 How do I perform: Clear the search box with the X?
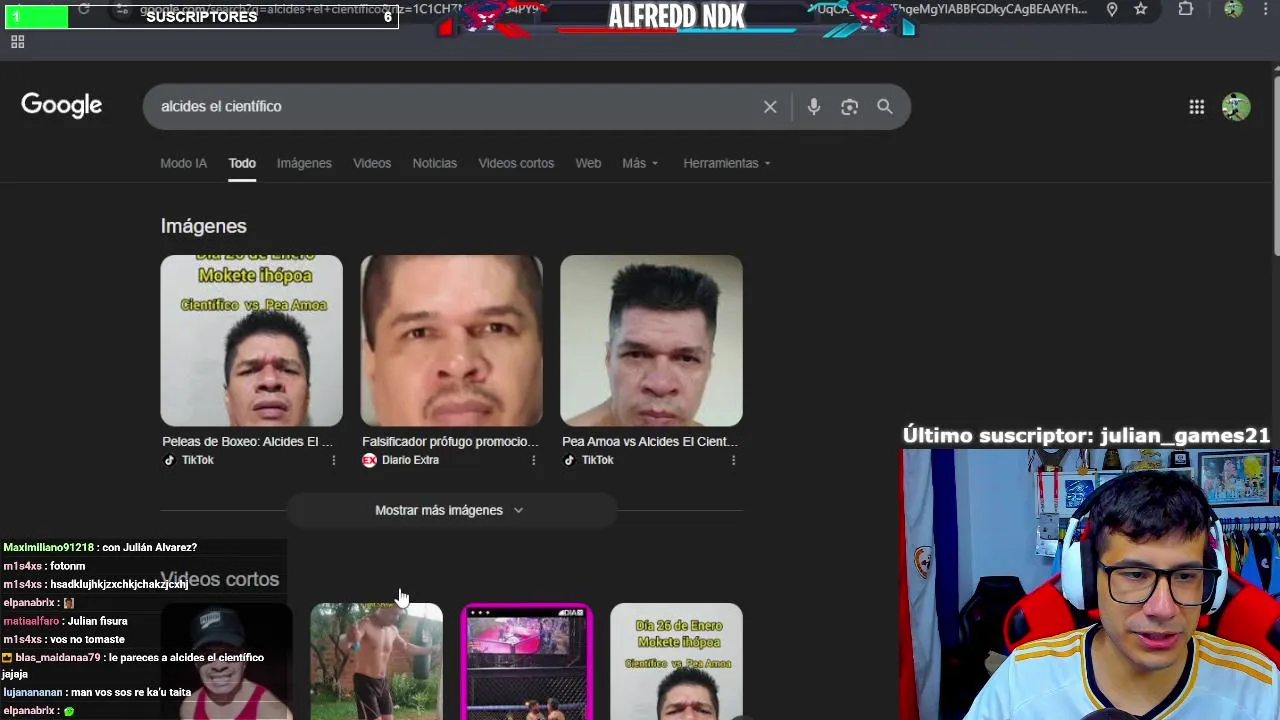click(770, 106)
